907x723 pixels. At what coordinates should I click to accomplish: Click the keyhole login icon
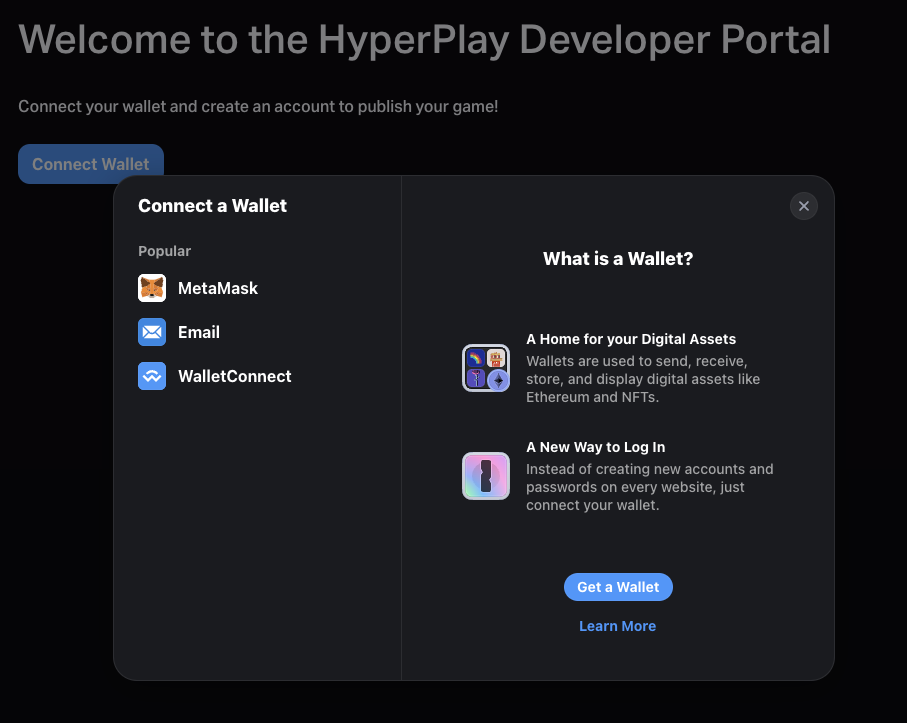click(486, 476)
